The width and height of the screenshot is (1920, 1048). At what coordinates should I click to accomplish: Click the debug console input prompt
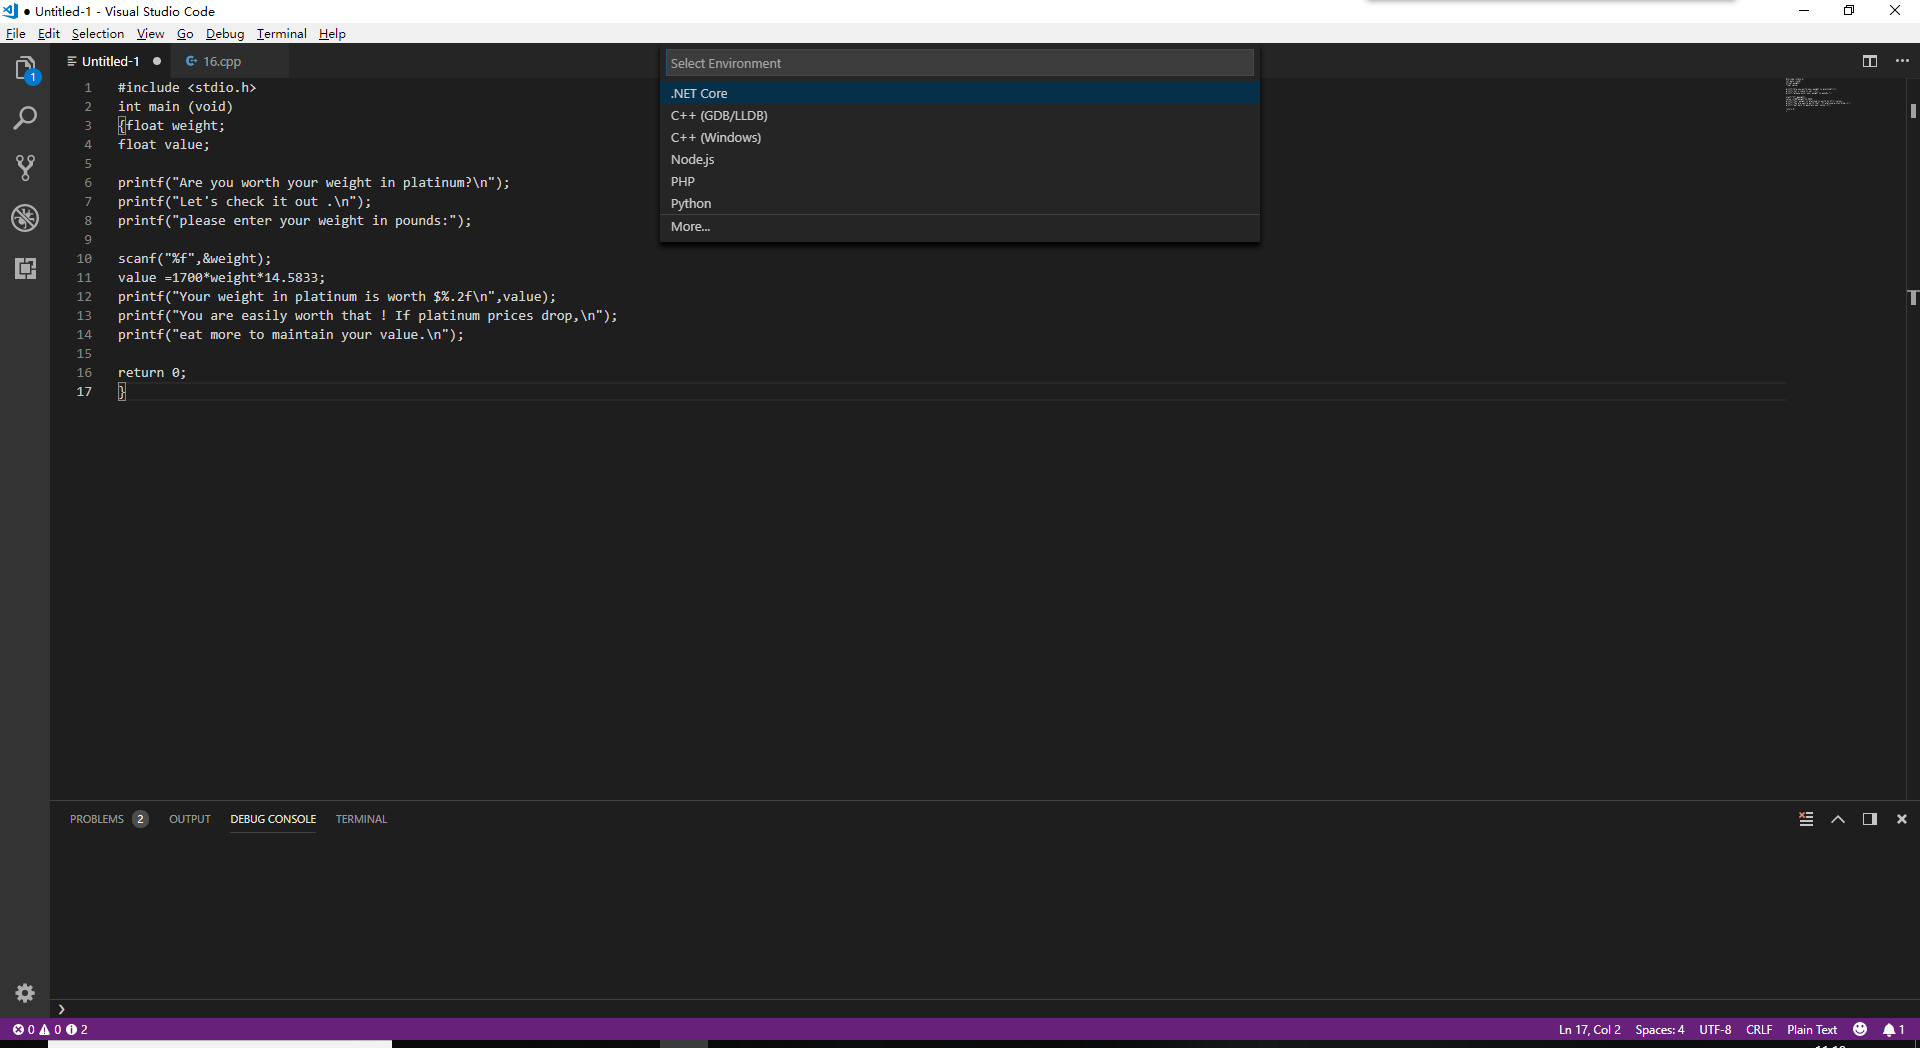[x=985, y=1009]
